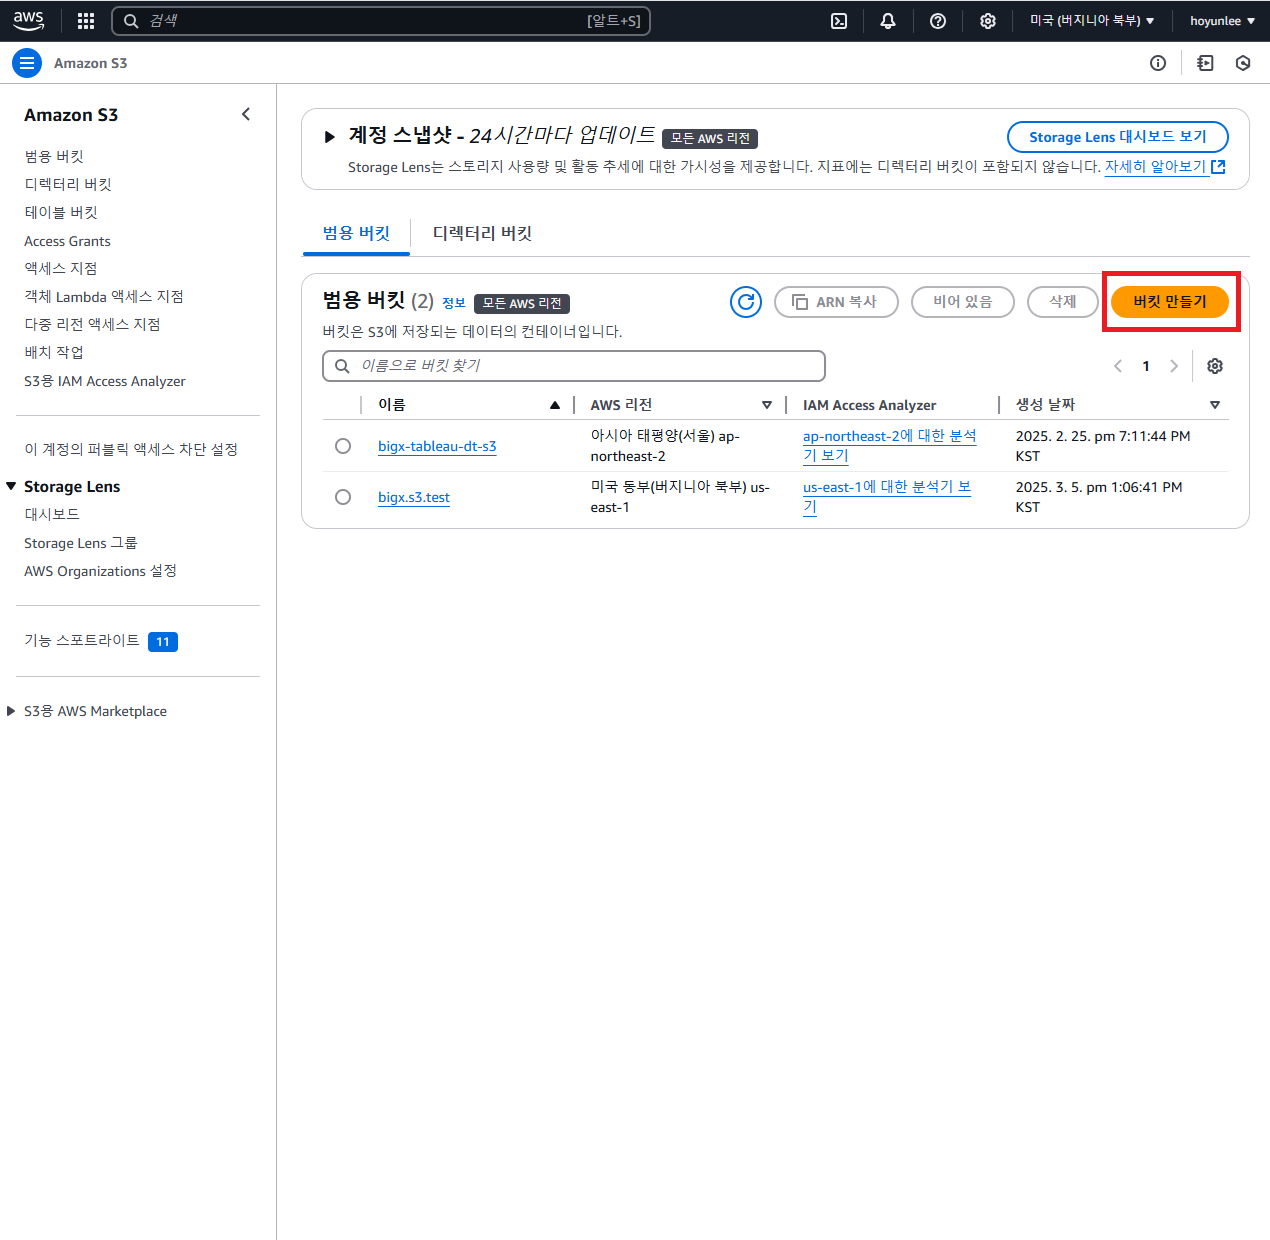
Task: Click the info circle icon in breadcrumb bar
Action: tap(1158, 63)
